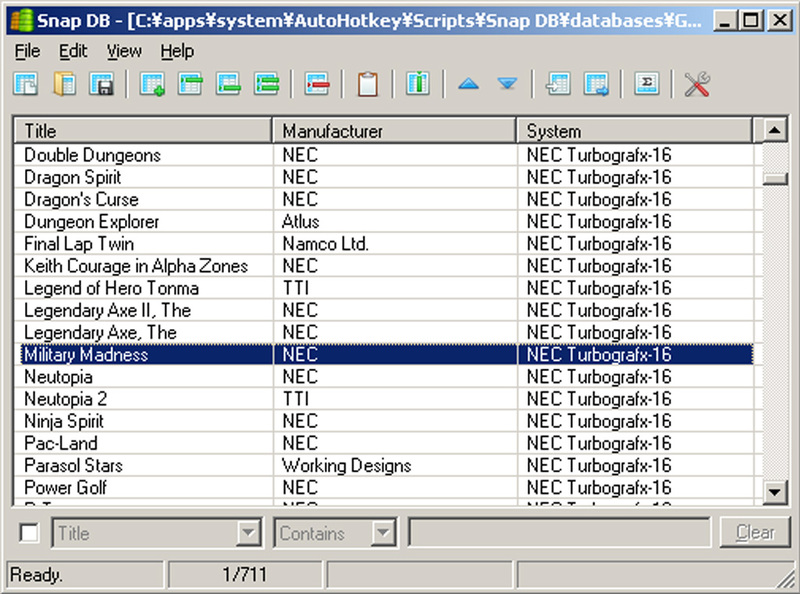The height and width of the screenshot is (594, 800).
Task: Click the clipboard paste icon
Action: click(x=368, y=84)
